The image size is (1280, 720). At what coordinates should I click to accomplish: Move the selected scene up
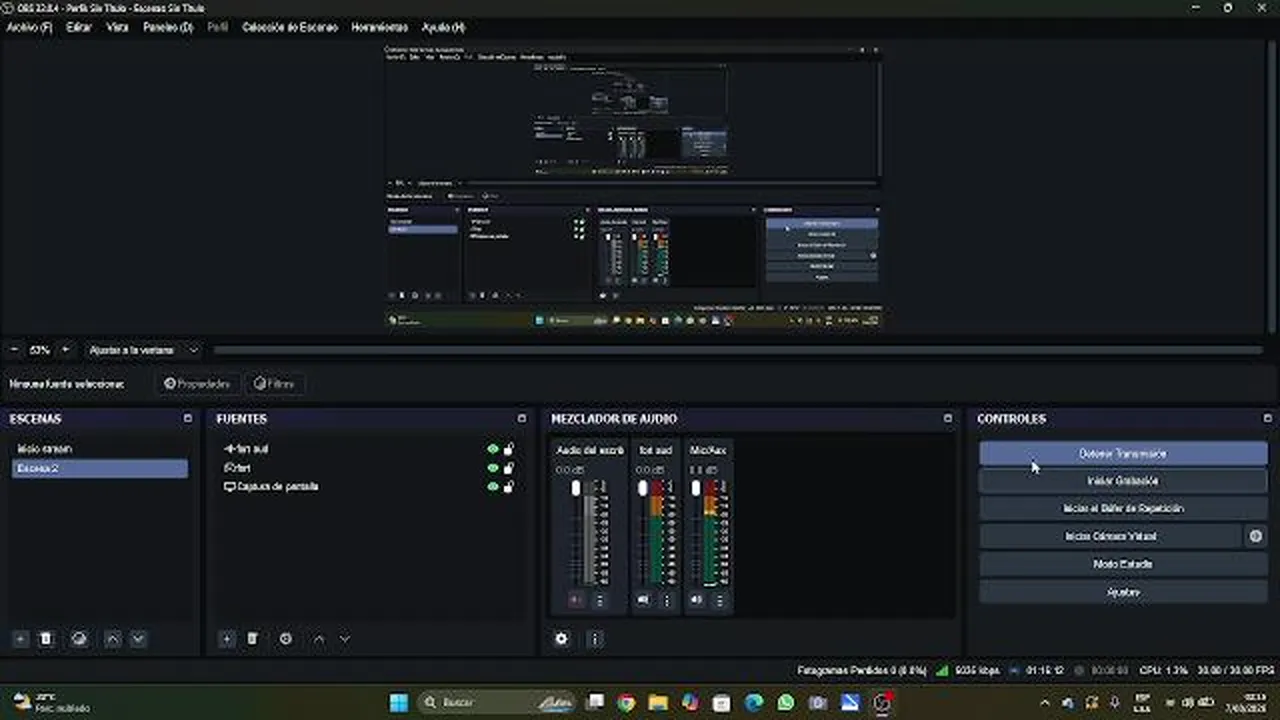(x=112, y=638)
